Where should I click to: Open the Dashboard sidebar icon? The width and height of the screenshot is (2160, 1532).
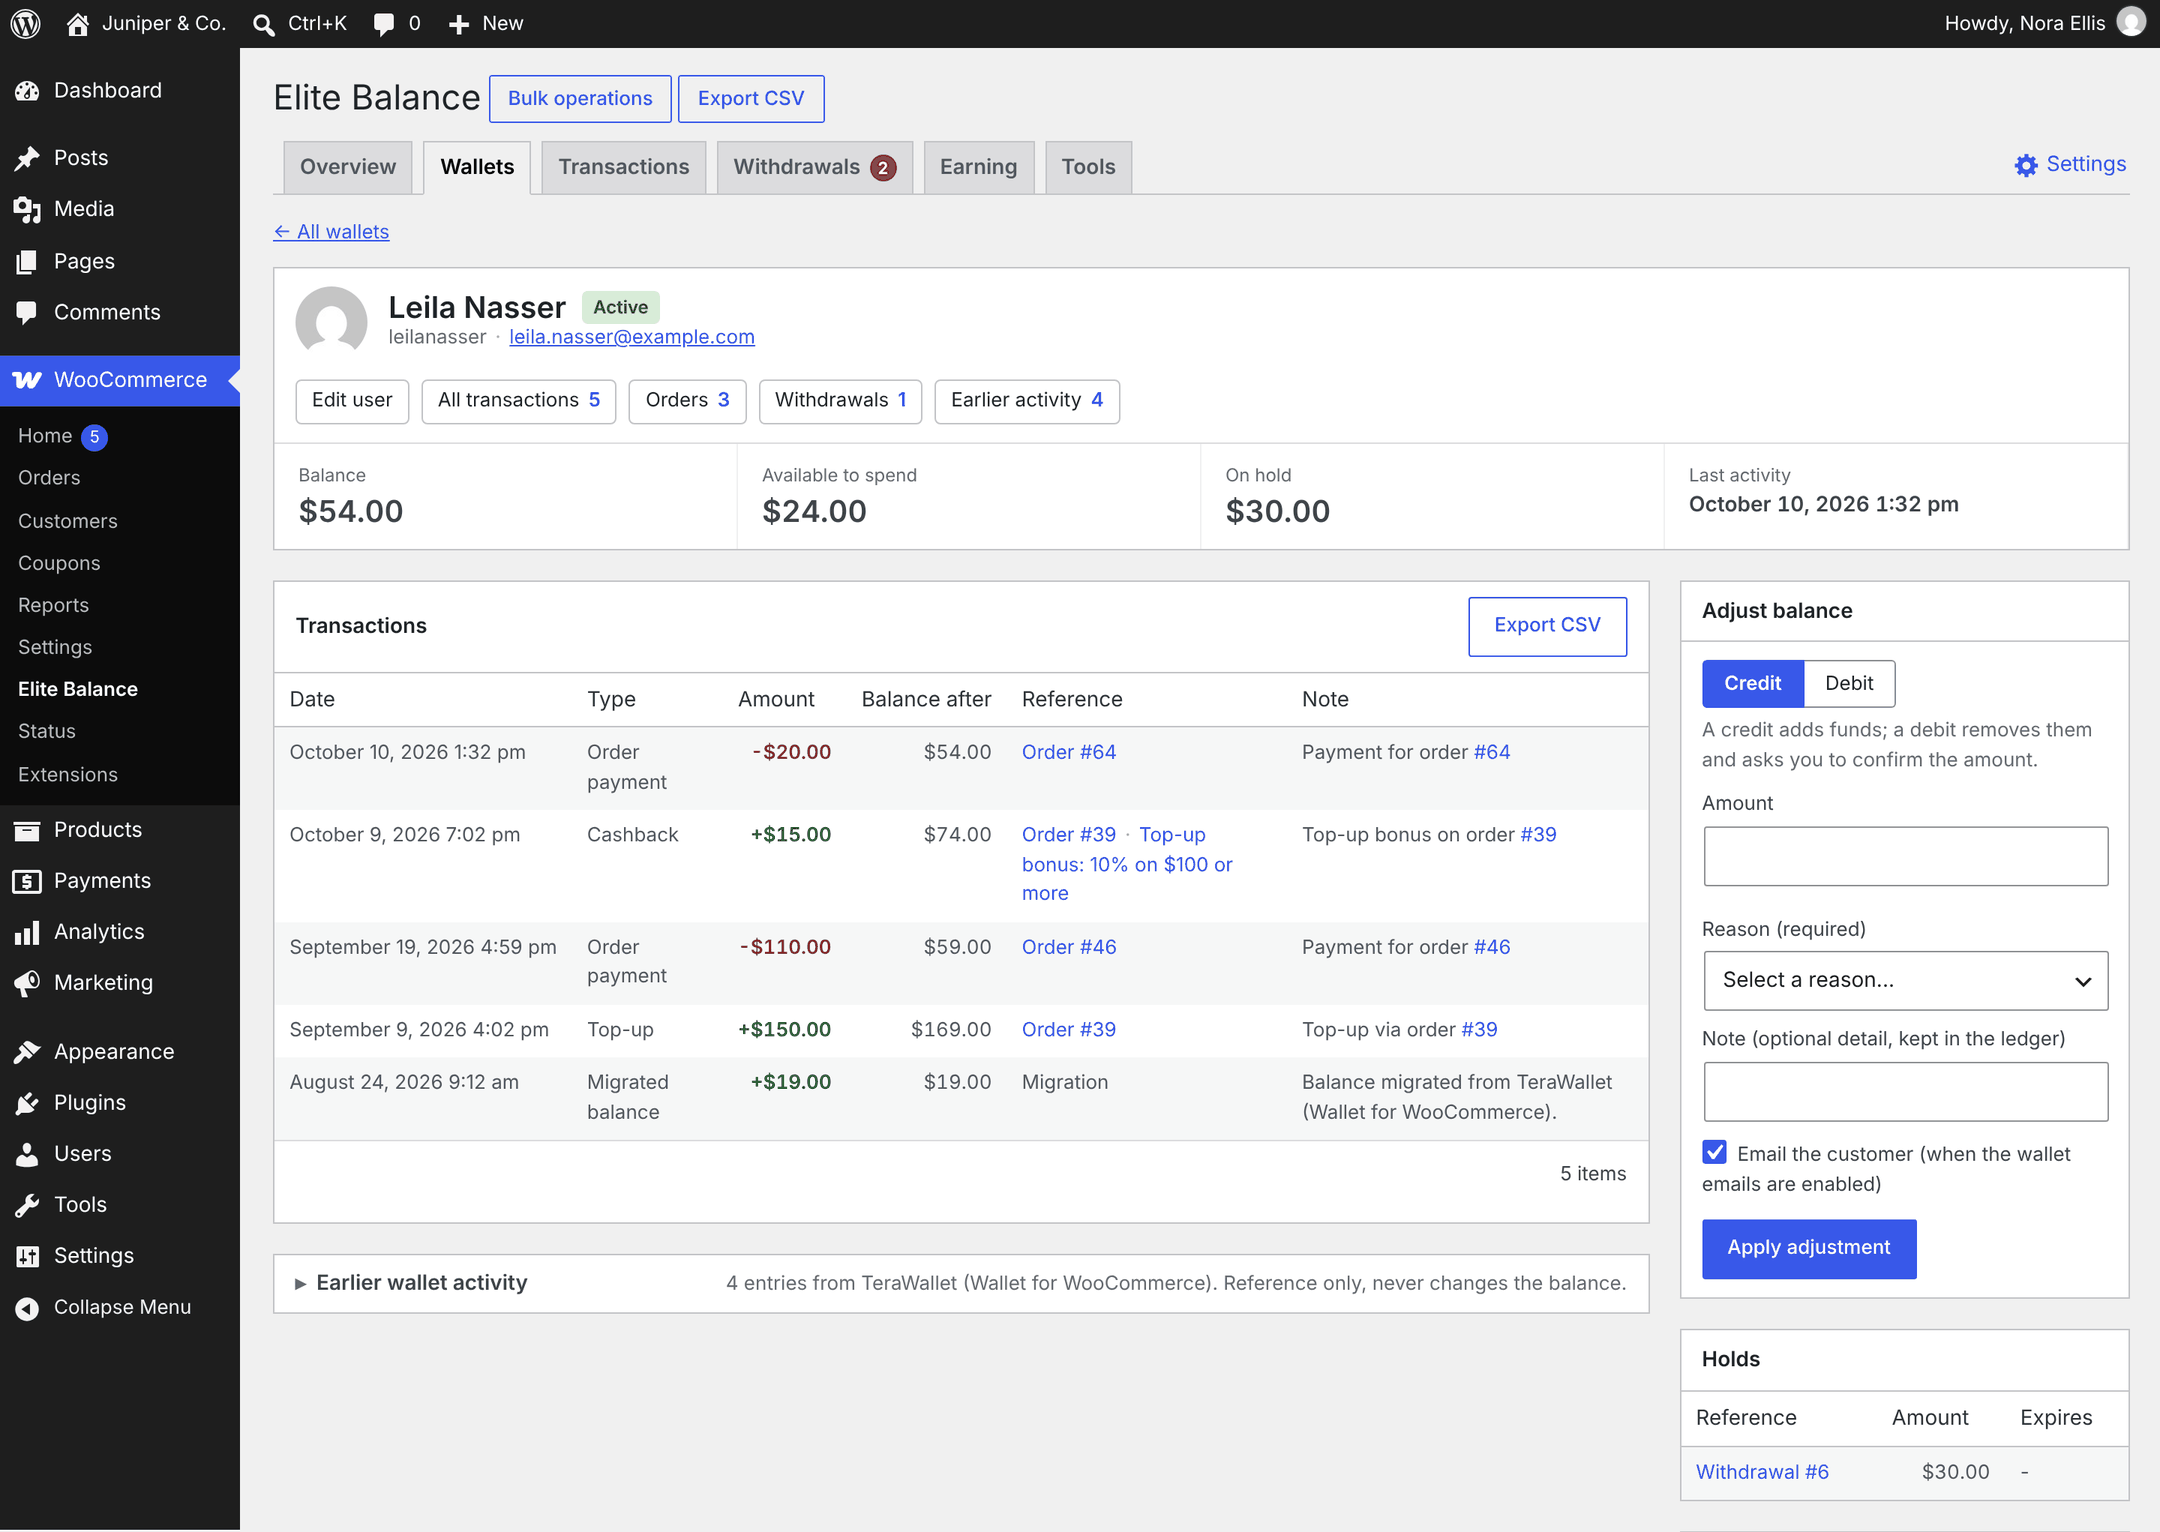point(27,91)
